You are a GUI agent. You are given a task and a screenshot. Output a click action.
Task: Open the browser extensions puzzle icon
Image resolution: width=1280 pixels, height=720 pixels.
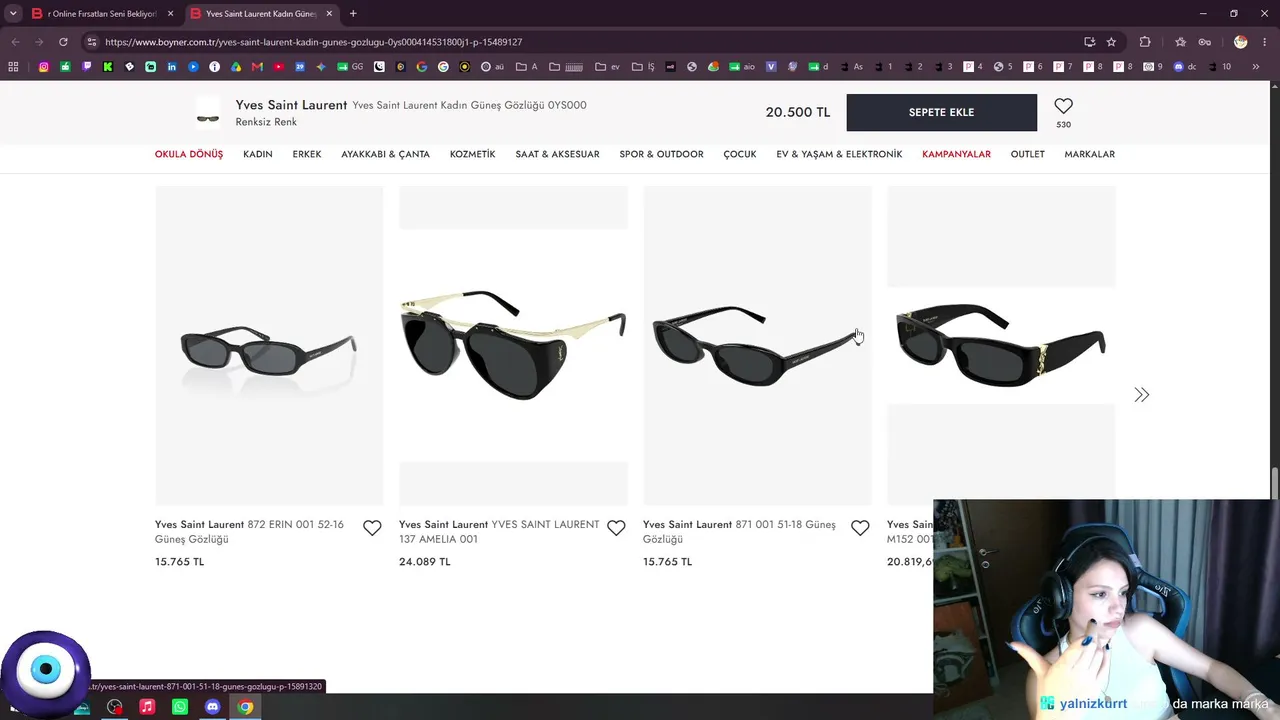(x=1145, y=42)
